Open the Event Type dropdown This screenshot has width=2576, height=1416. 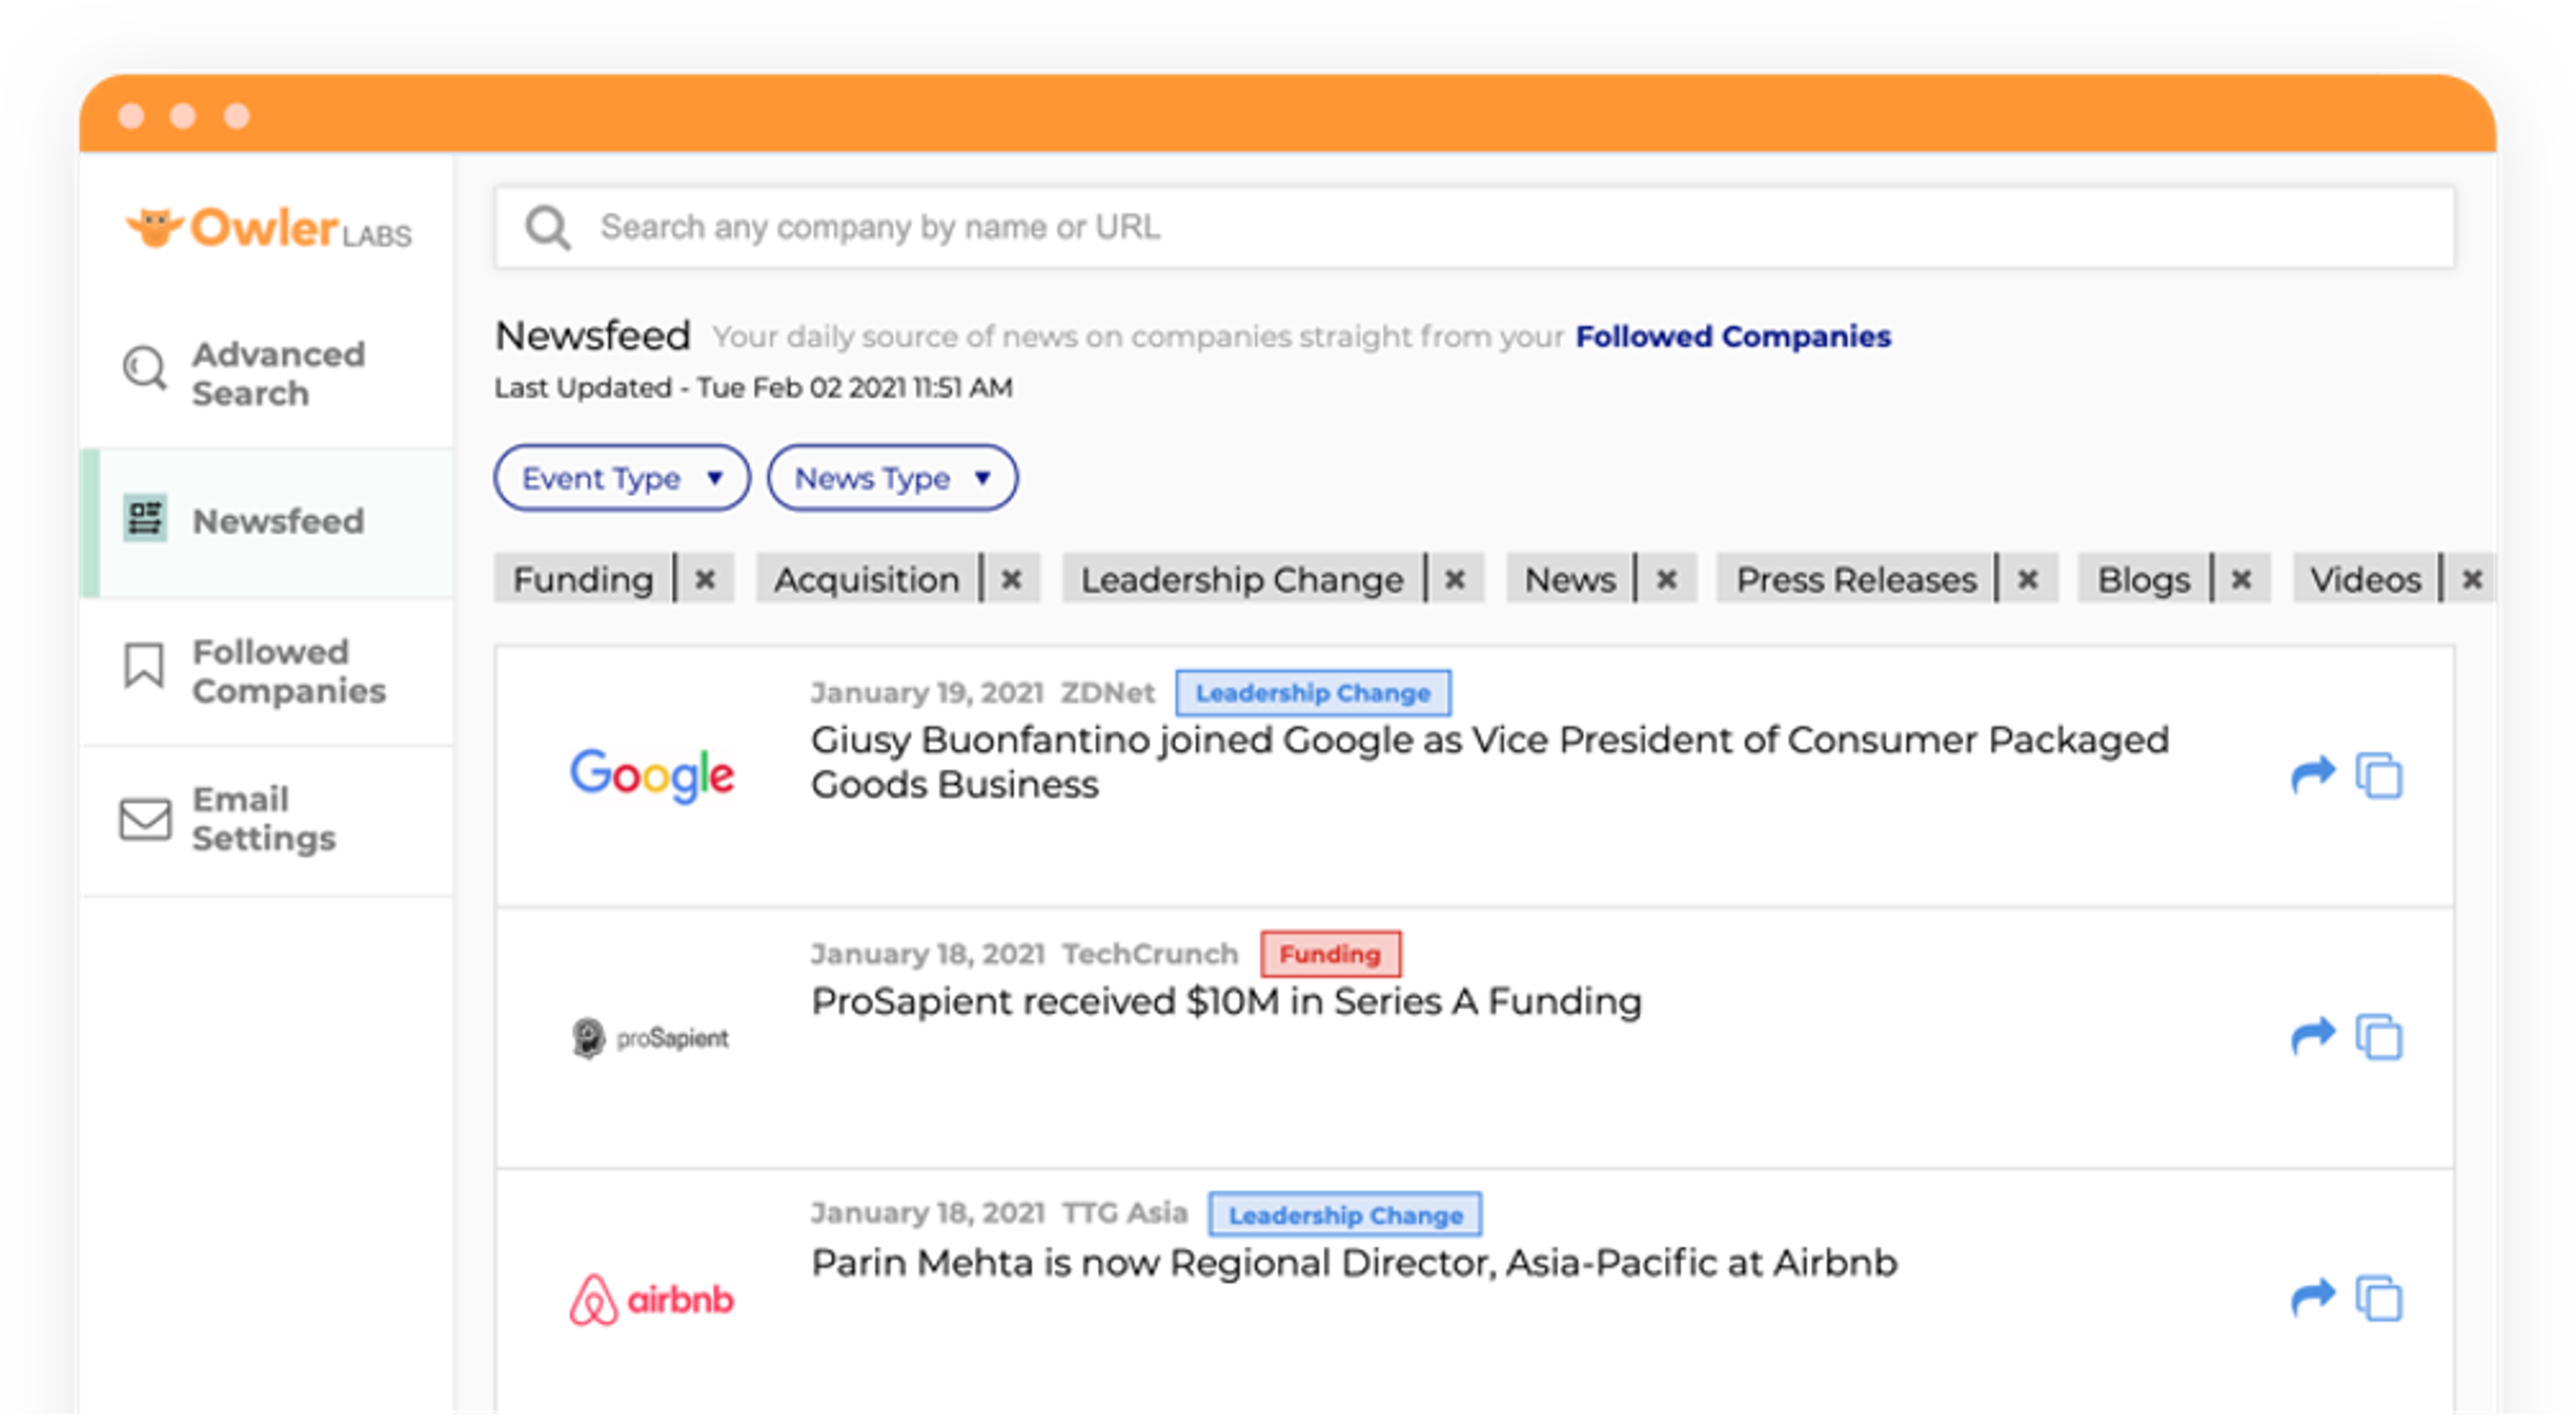tap(620, 478)
